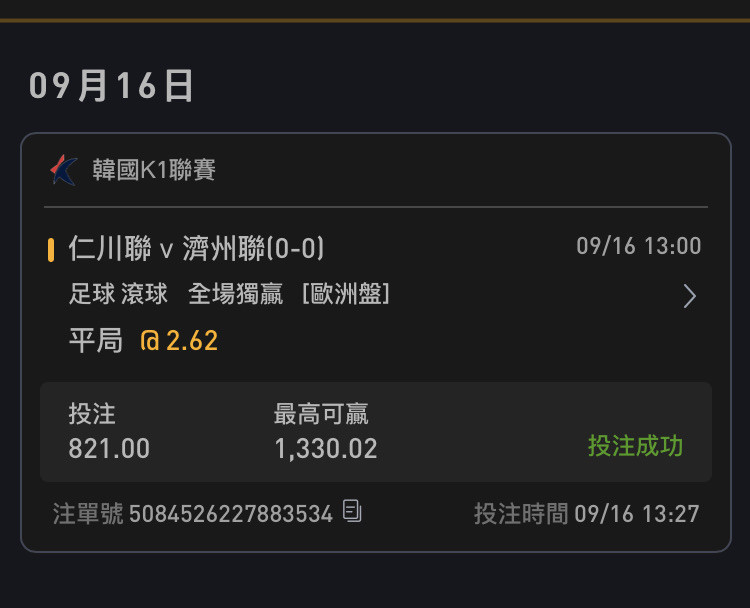
Task: Click the 投注時間 09/16 13:27 text
Action: coord(587,514)
